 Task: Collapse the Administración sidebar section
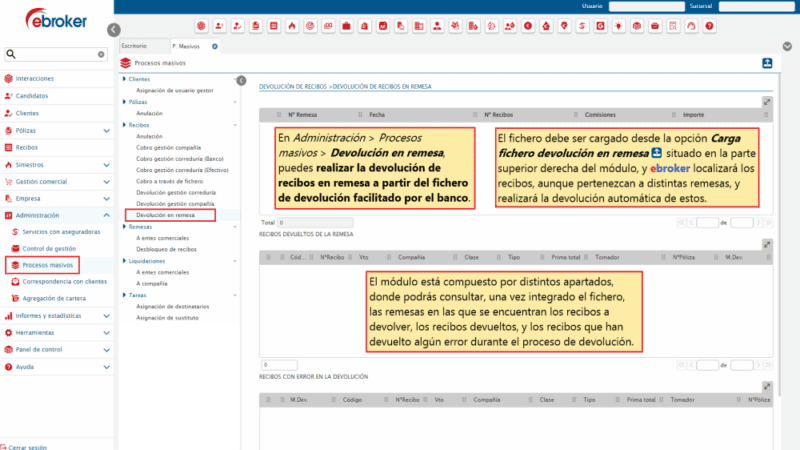click(x=106, y=214)
